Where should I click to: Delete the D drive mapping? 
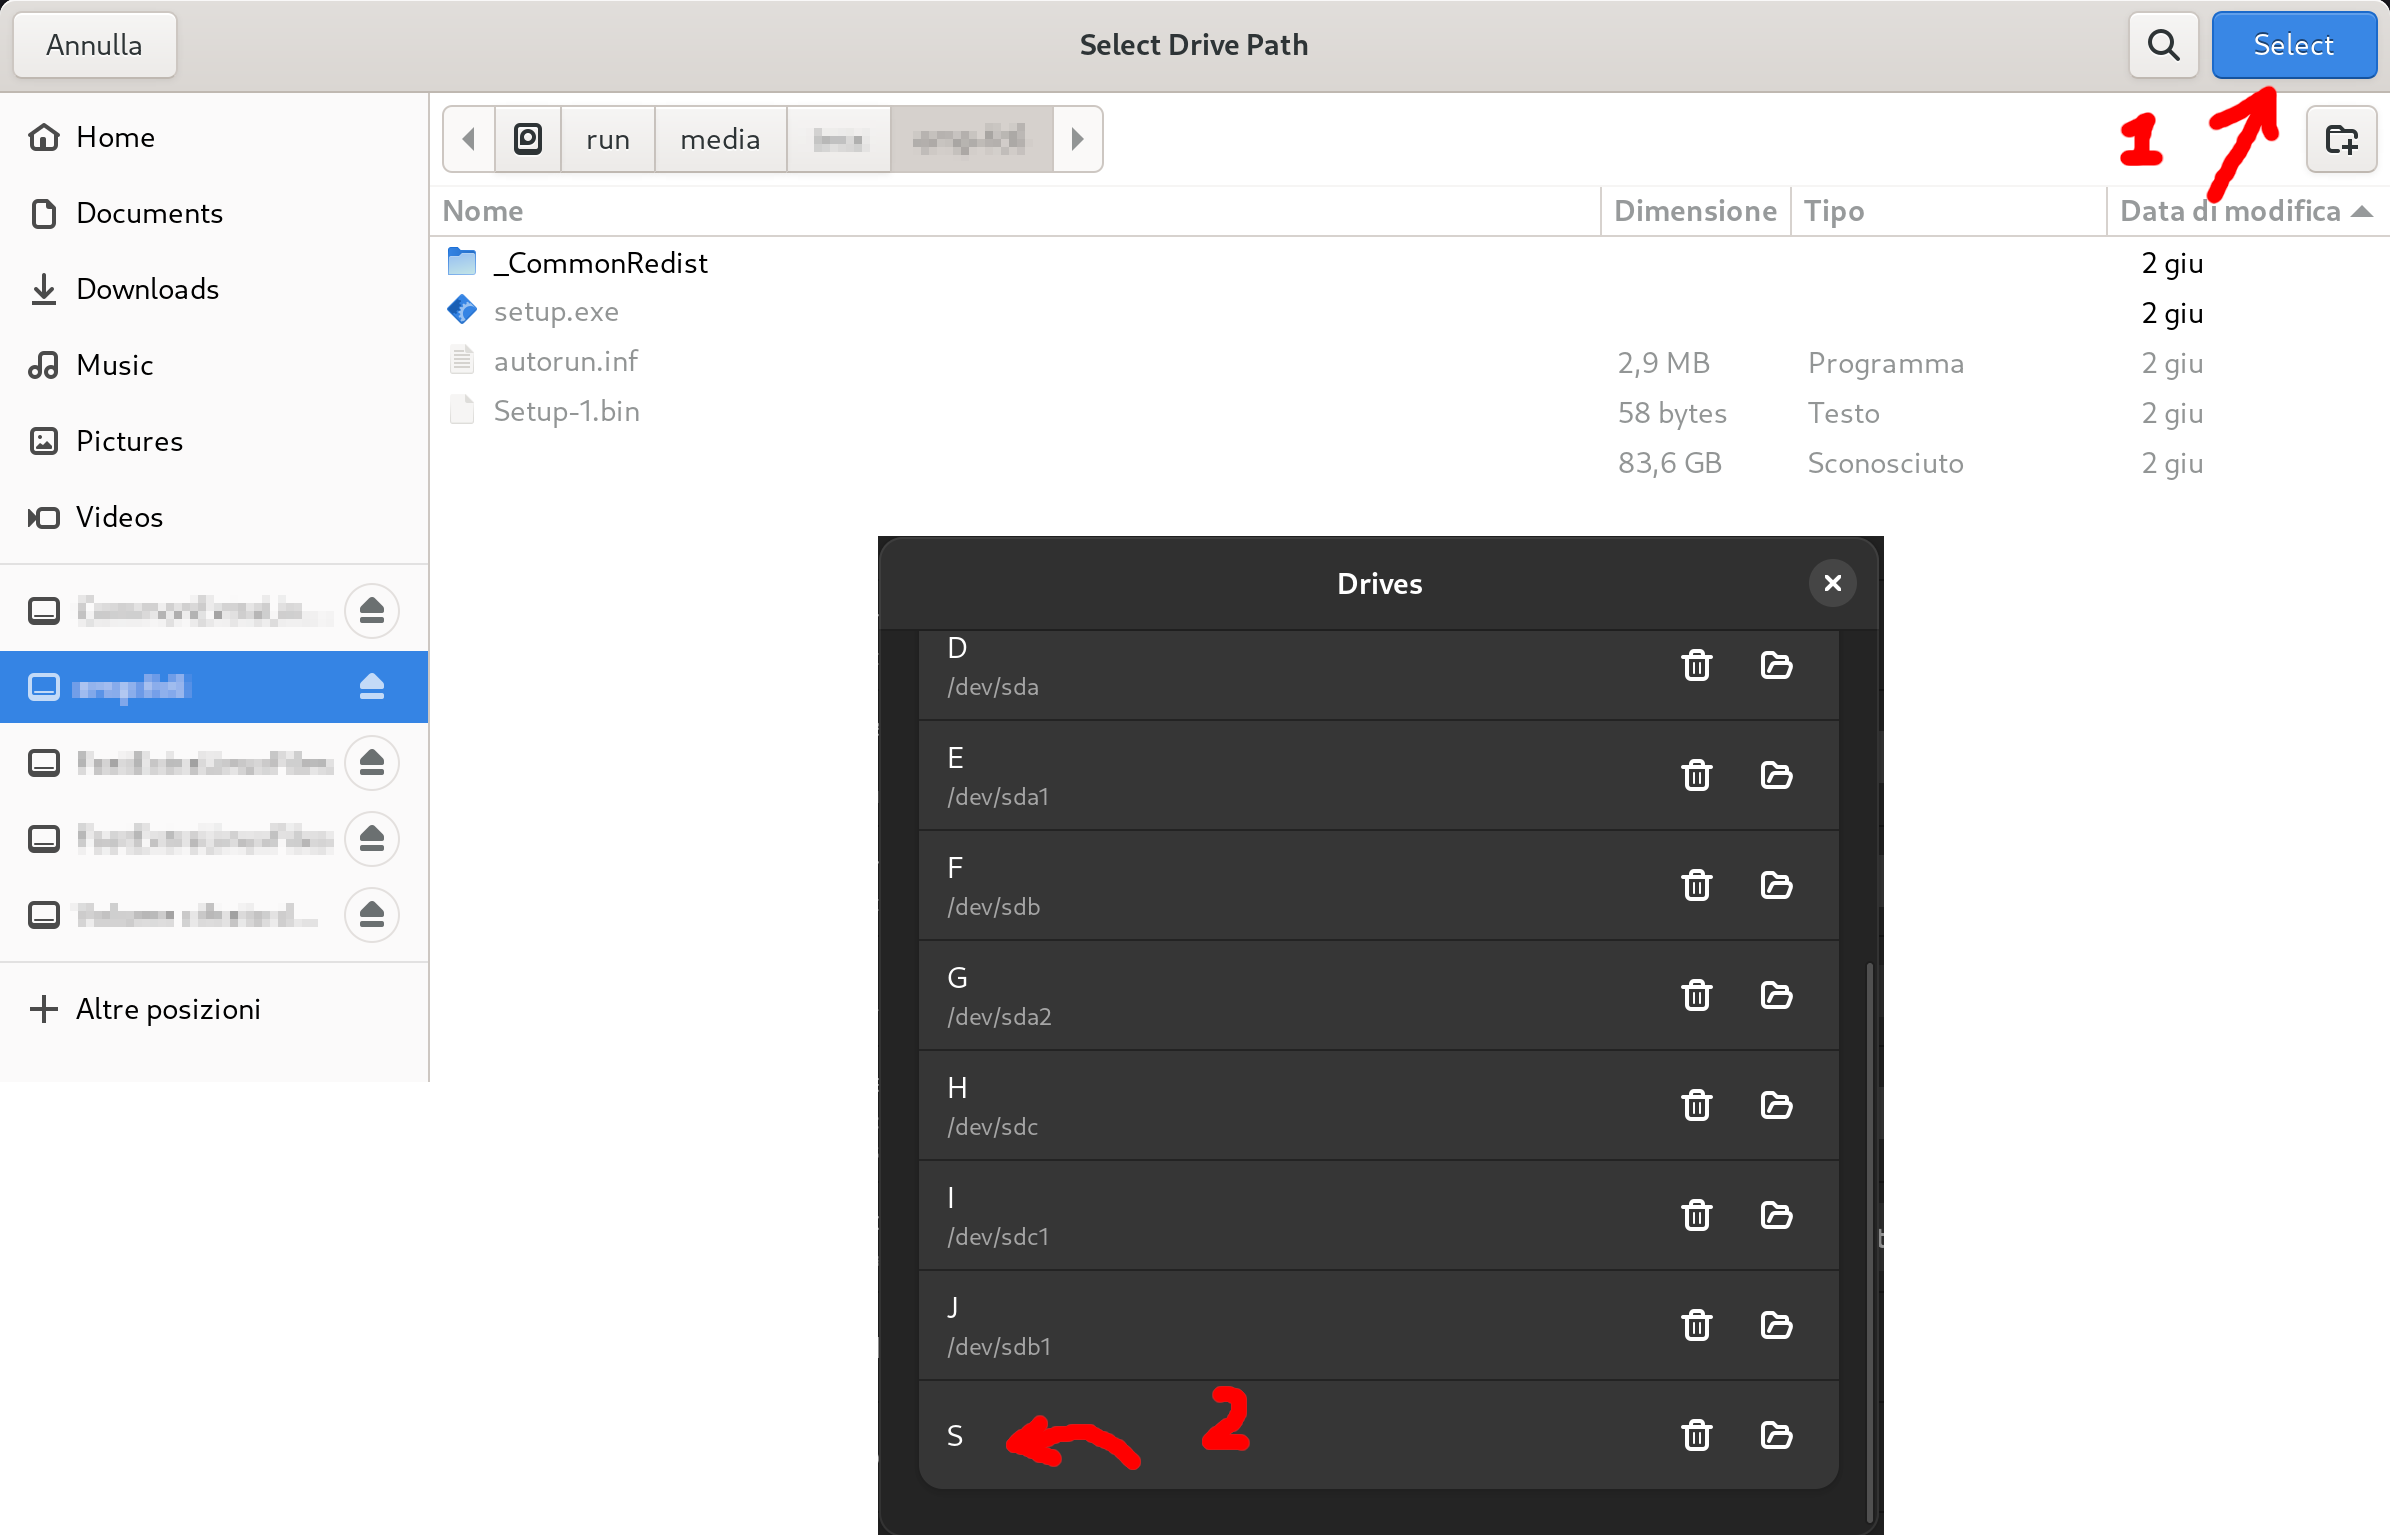(x=1695, y=665)
